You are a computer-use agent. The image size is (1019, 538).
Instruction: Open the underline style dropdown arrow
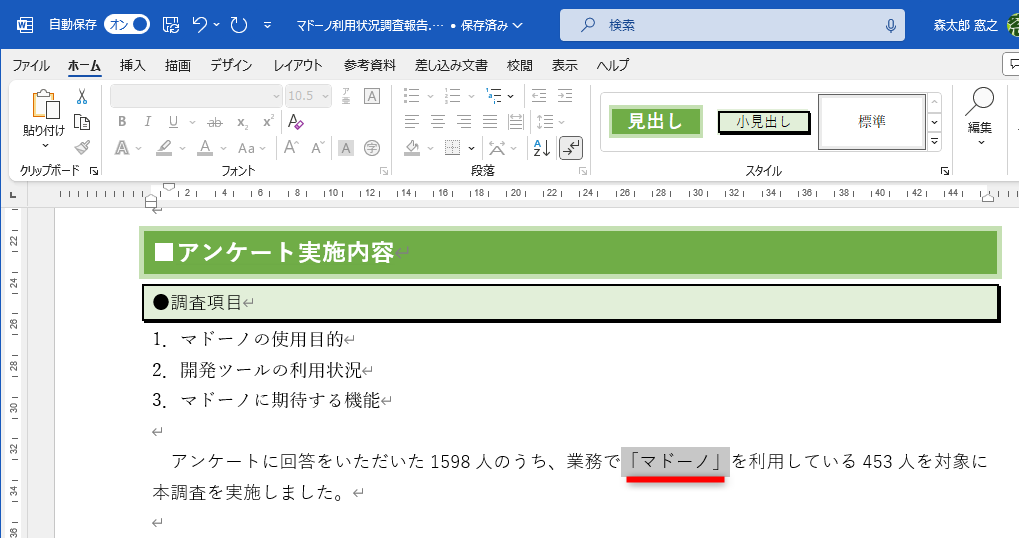coord(192,122)
